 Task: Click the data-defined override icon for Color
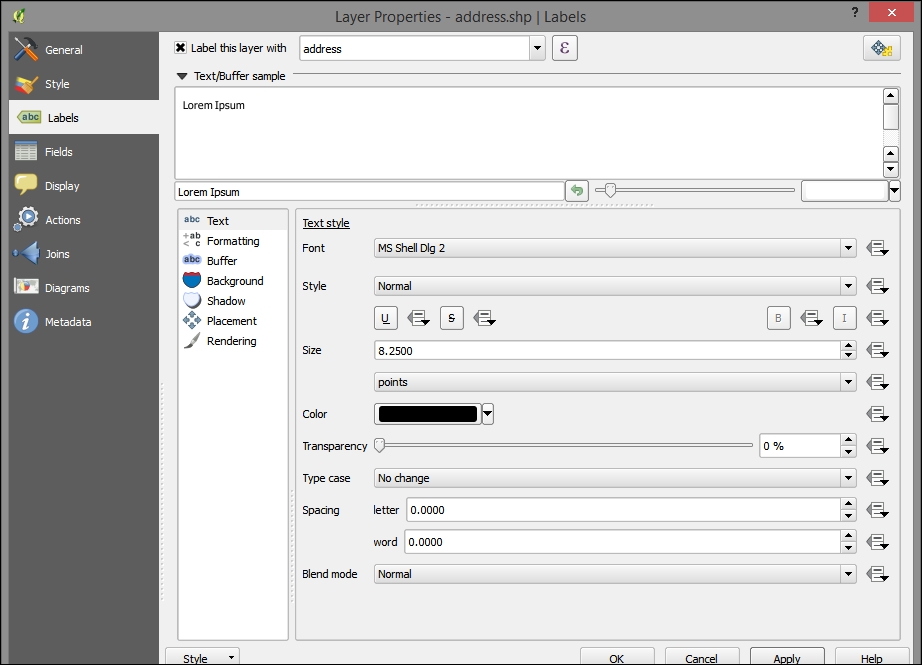coord(878,414)
